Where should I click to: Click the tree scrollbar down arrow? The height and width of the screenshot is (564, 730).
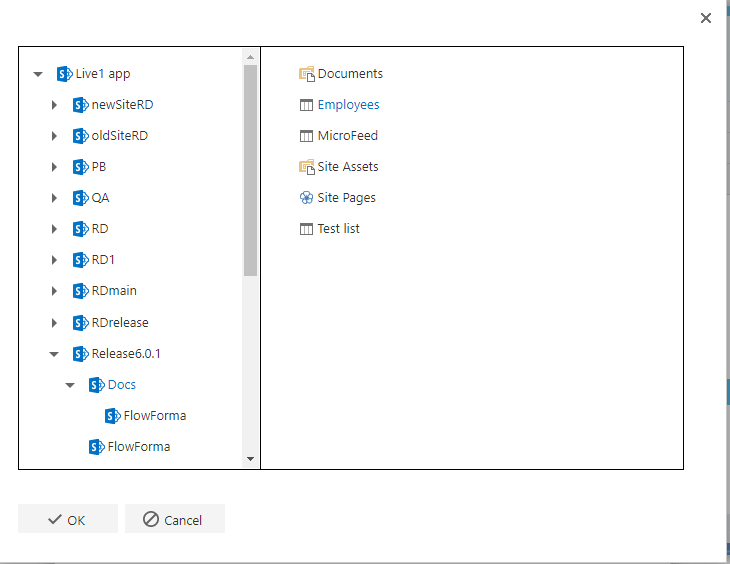(250, 459)
